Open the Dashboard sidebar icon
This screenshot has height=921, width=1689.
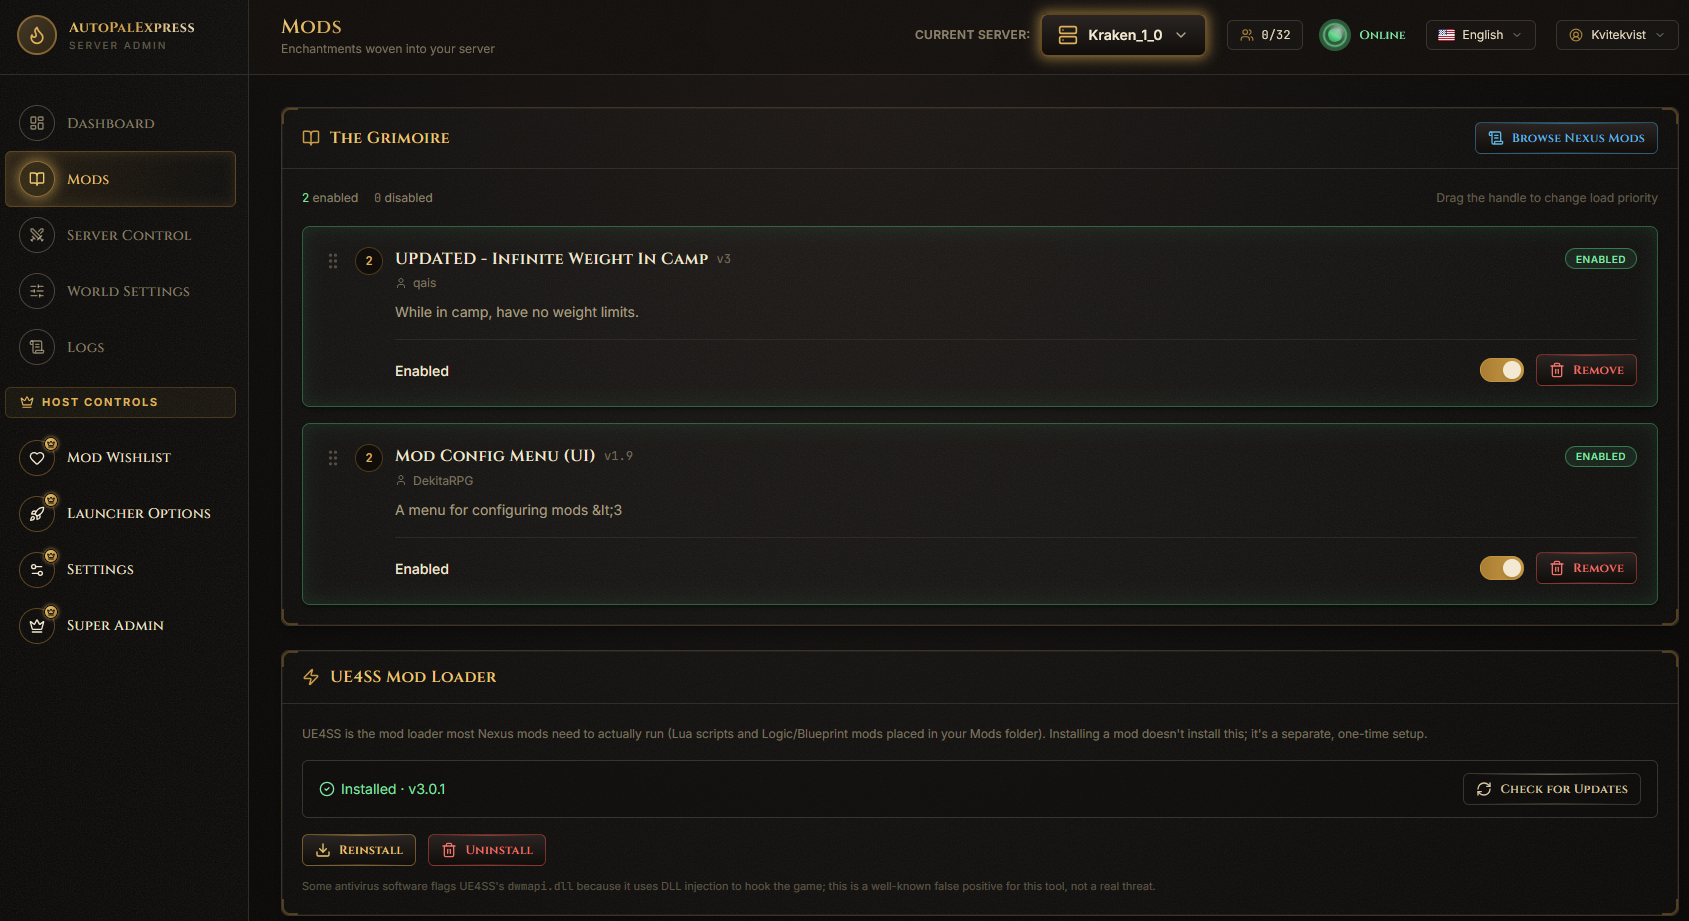[37, 123]
